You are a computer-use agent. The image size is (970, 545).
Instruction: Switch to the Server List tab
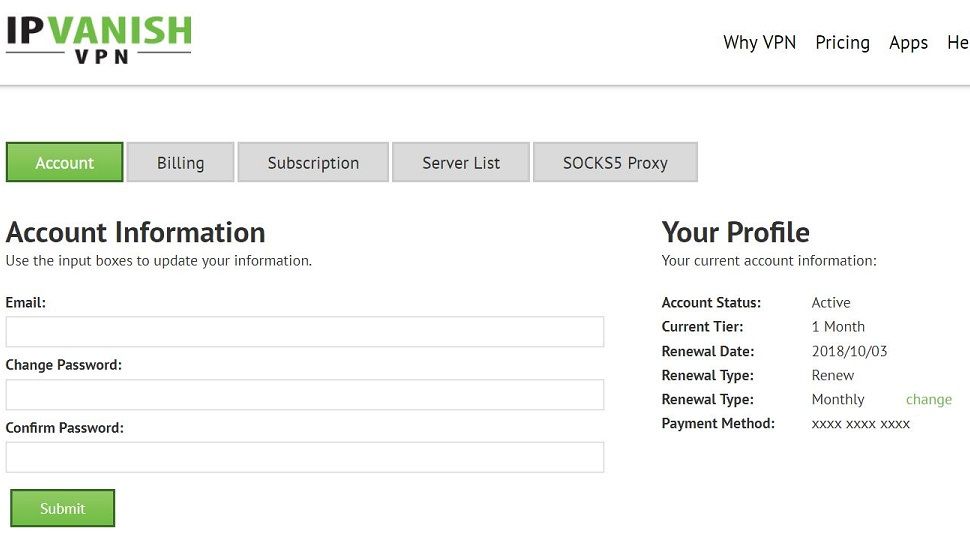(x=461, y=163)
